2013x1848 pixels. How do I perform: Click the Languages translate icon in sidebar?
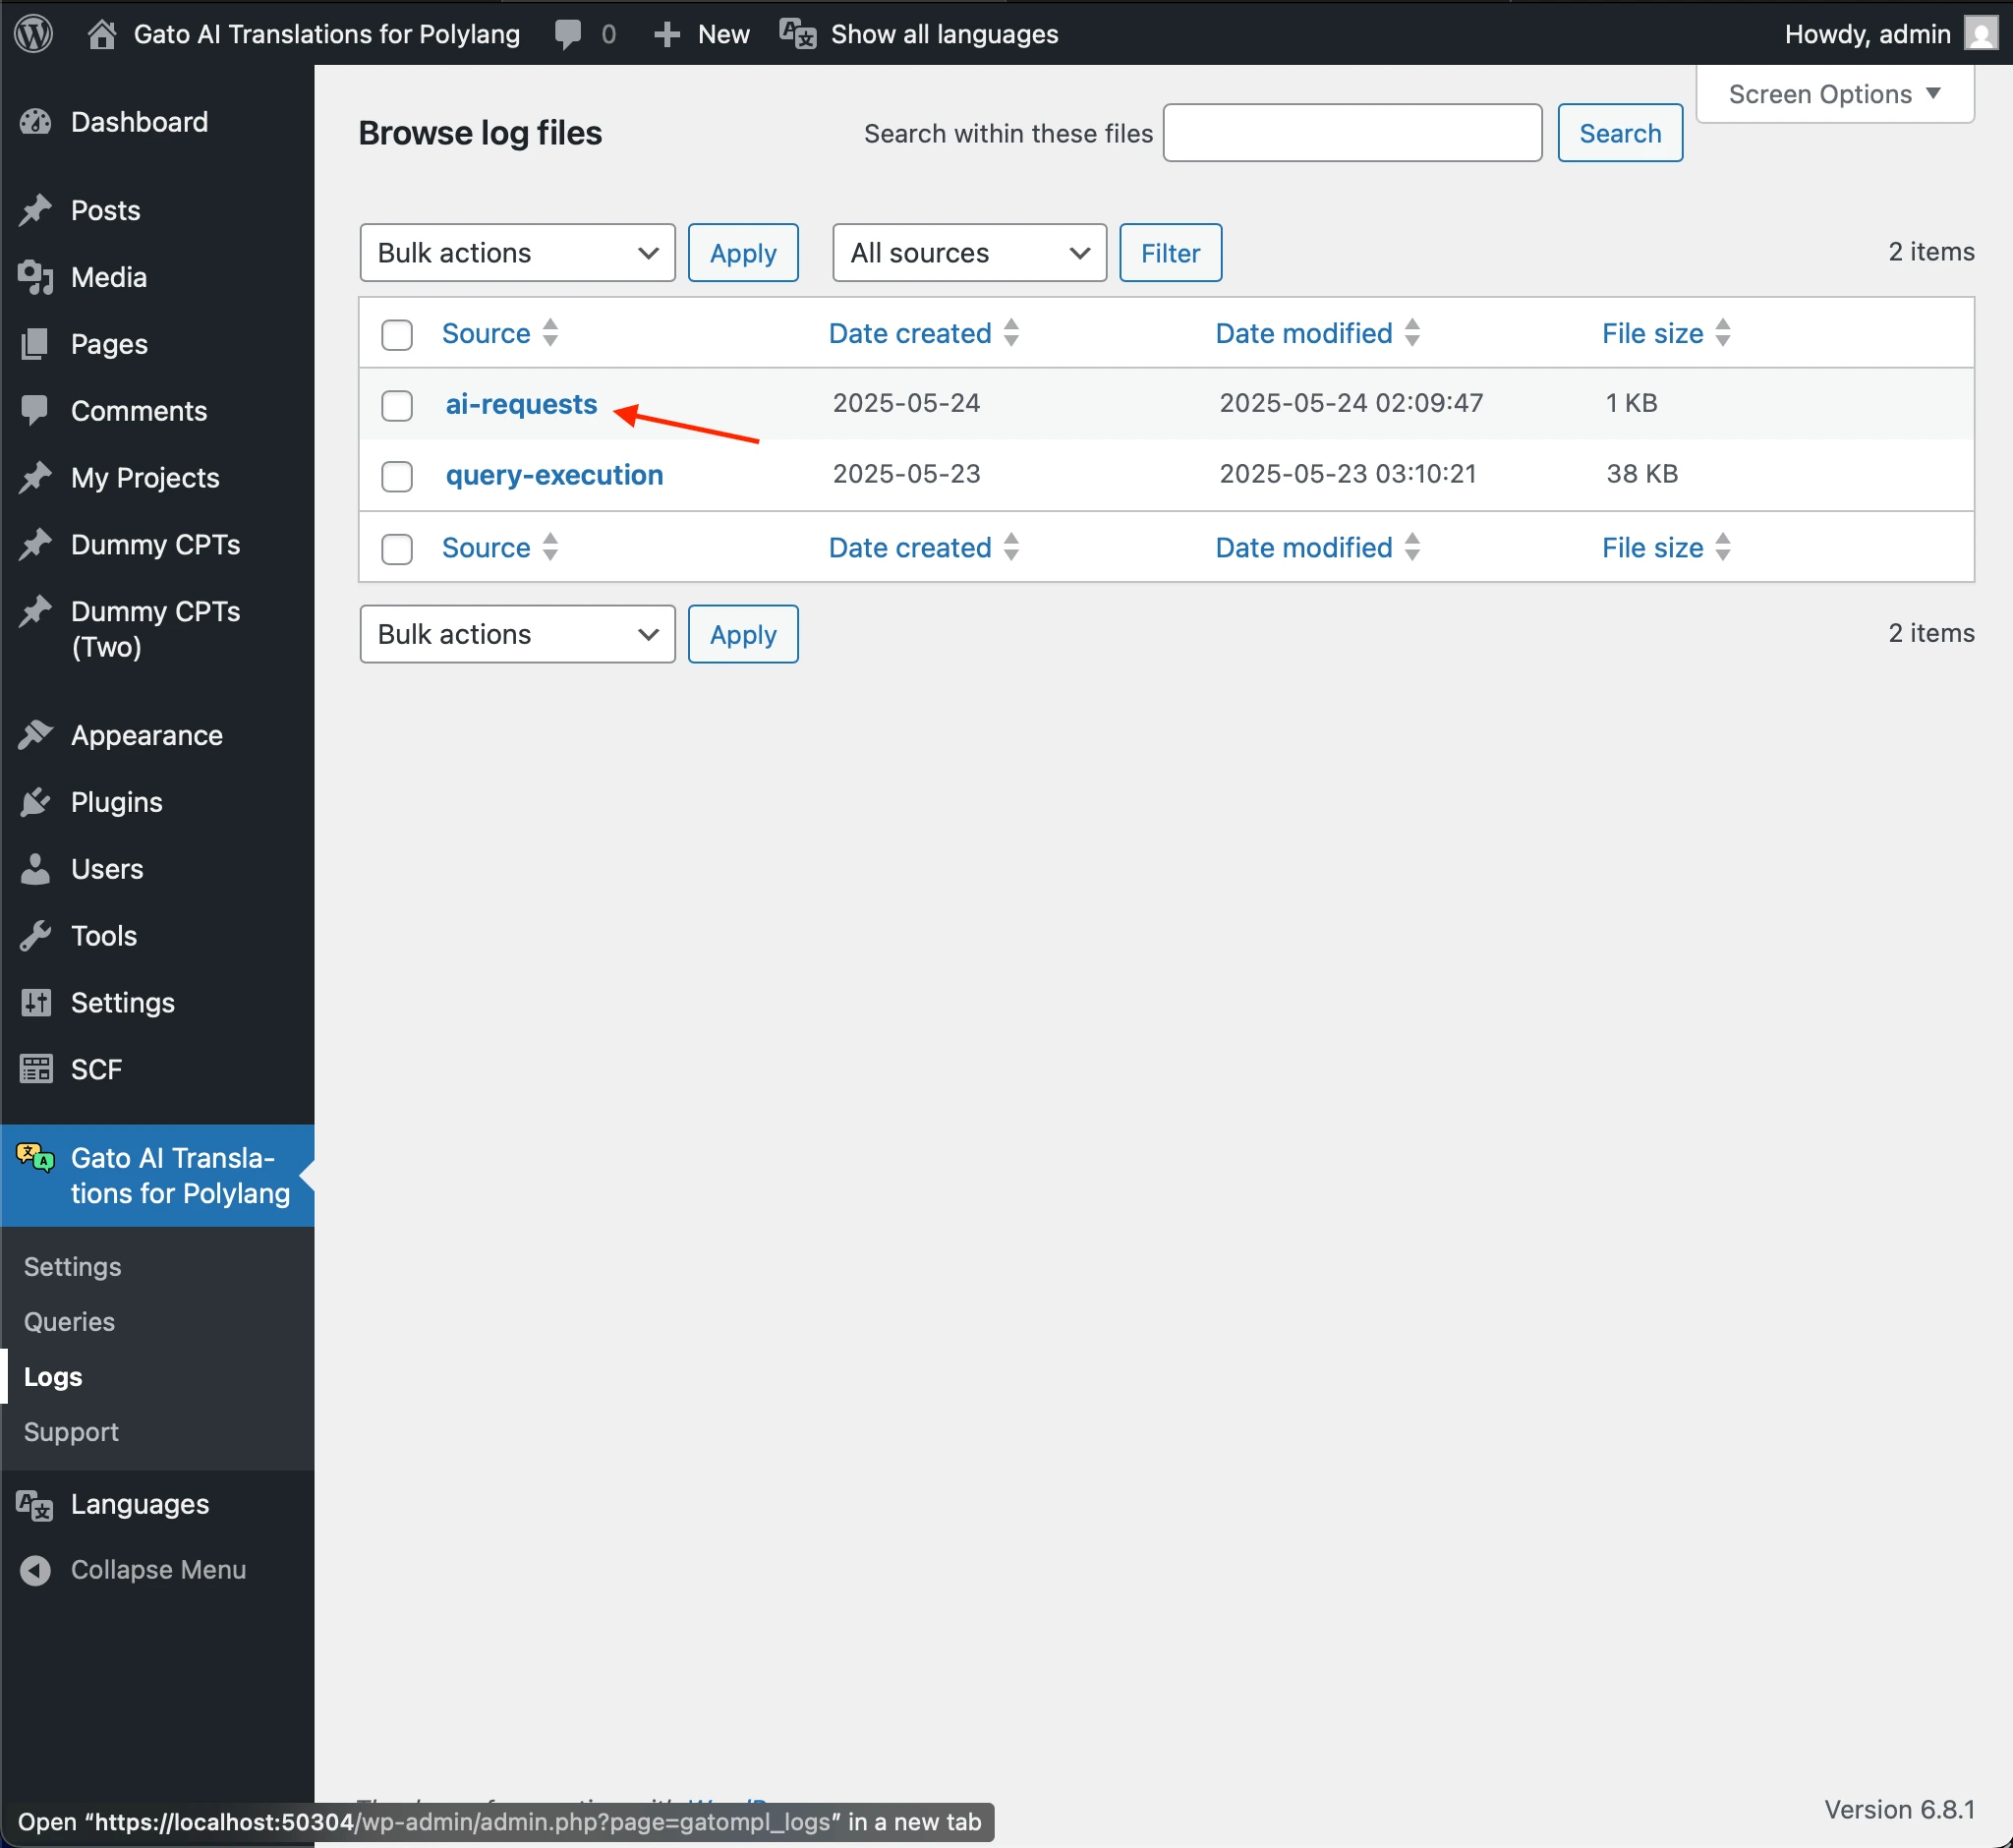36,1504
